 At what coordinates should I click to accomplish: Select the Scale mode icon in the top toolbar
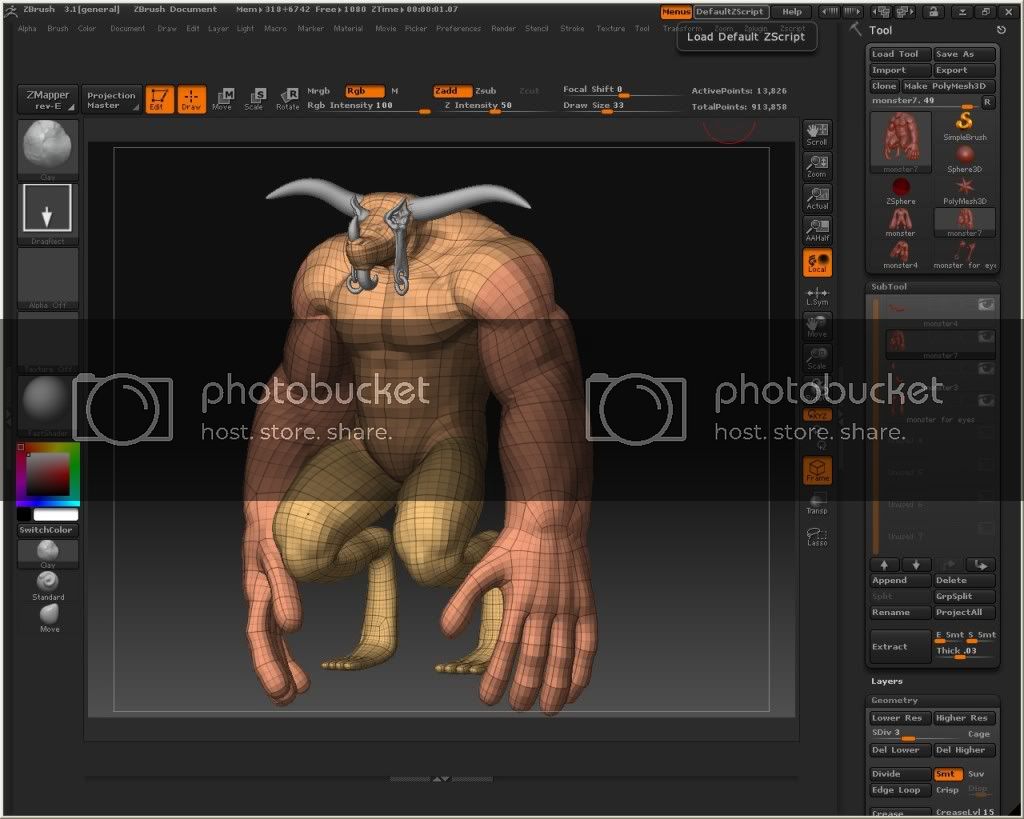[x=254, y=99]
